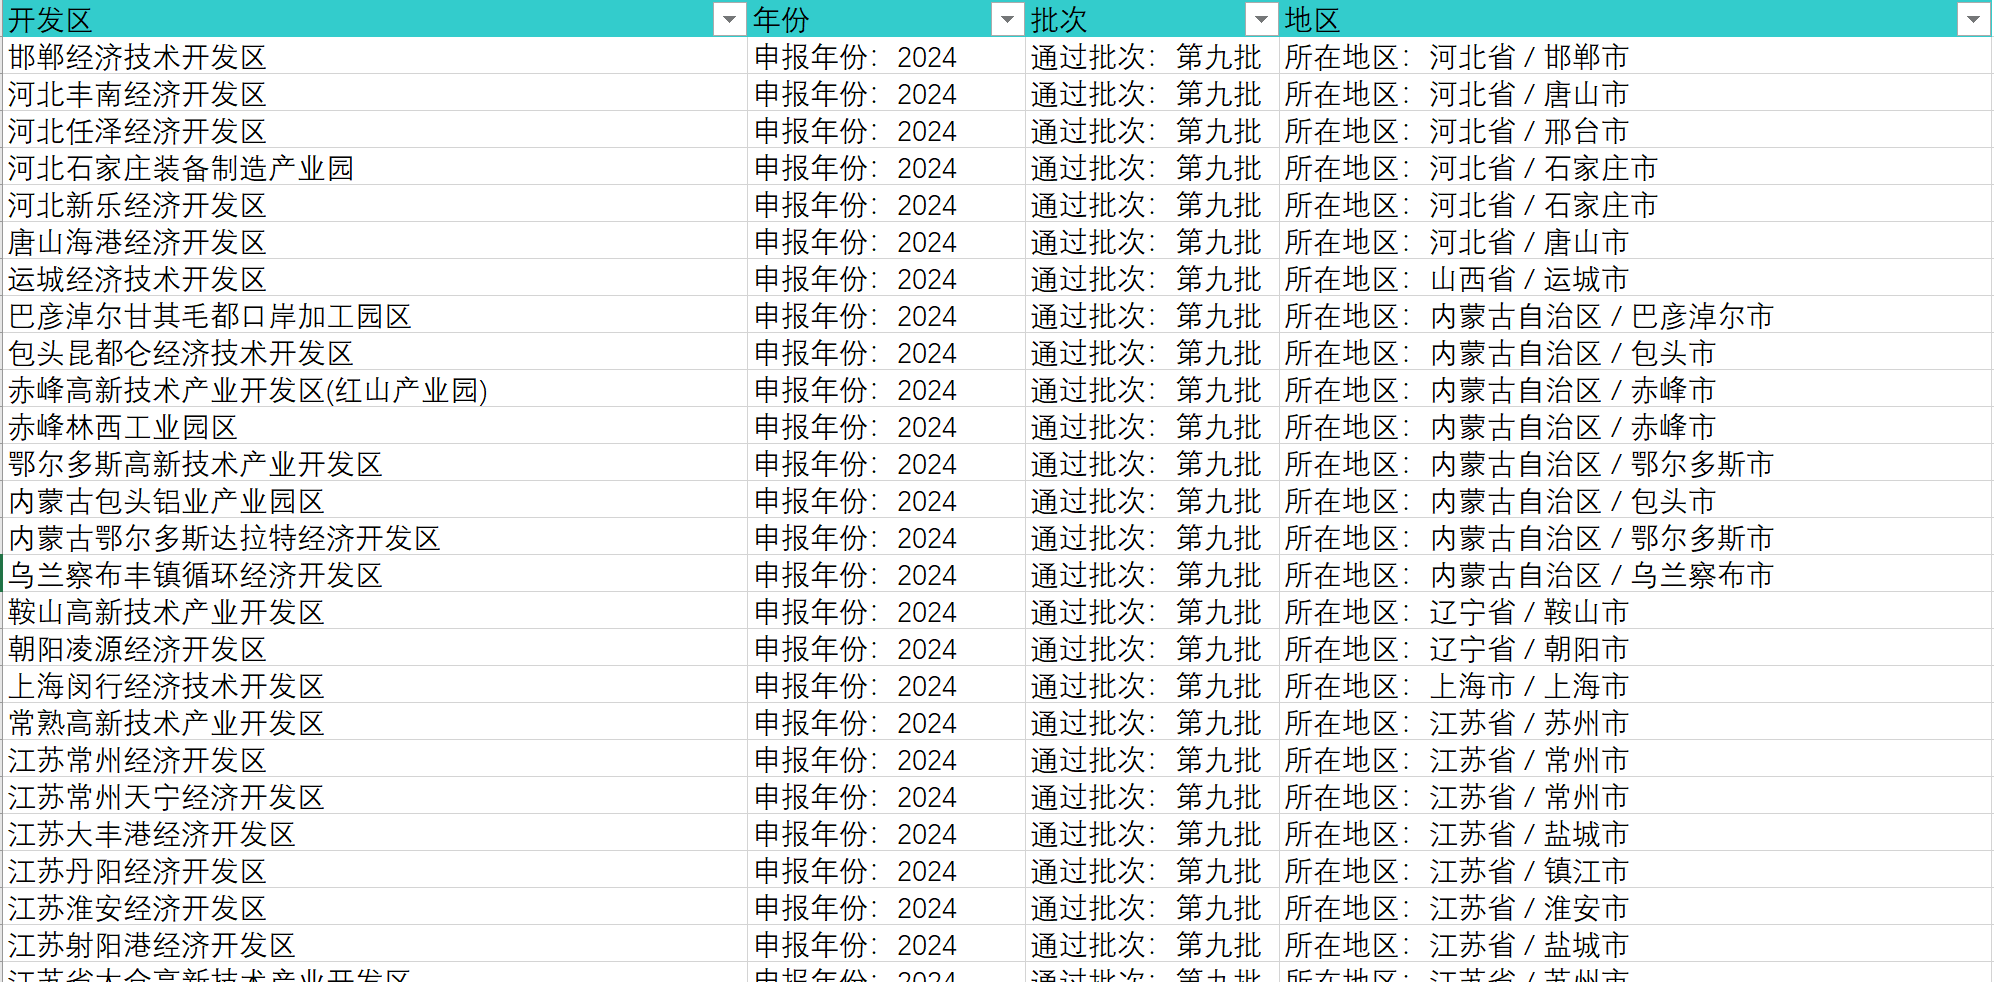Screen dimensions: 1994x982
Task: Click region cell 江苏省 / 镇江市
Action: 1635,871
